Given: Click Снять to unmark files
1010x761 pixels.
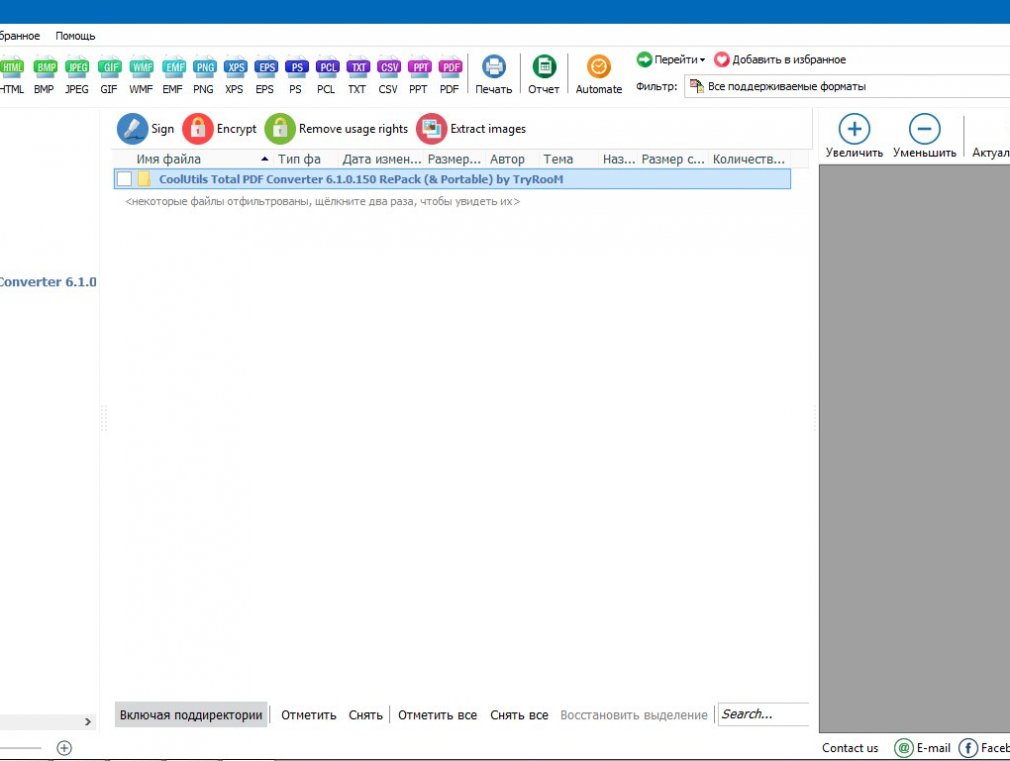Looking at the screenshot, I should [x=365, y=715].
